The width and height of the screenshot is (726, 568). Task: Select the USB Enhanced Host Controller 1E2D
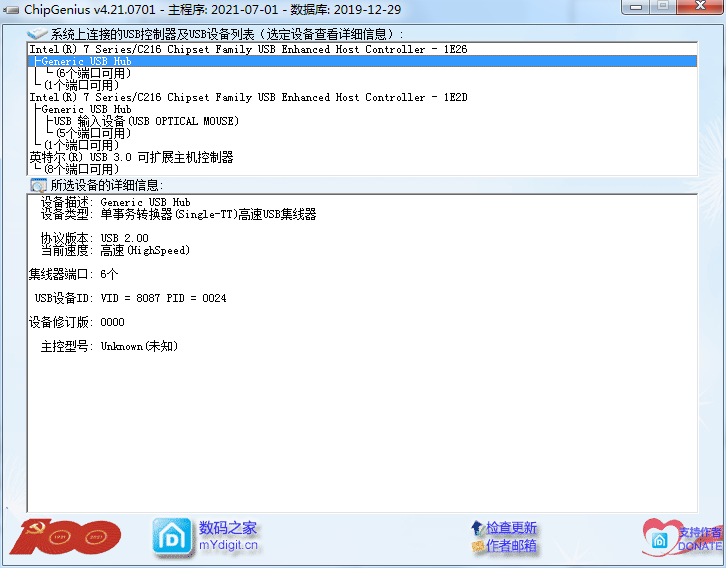[248, 97]
